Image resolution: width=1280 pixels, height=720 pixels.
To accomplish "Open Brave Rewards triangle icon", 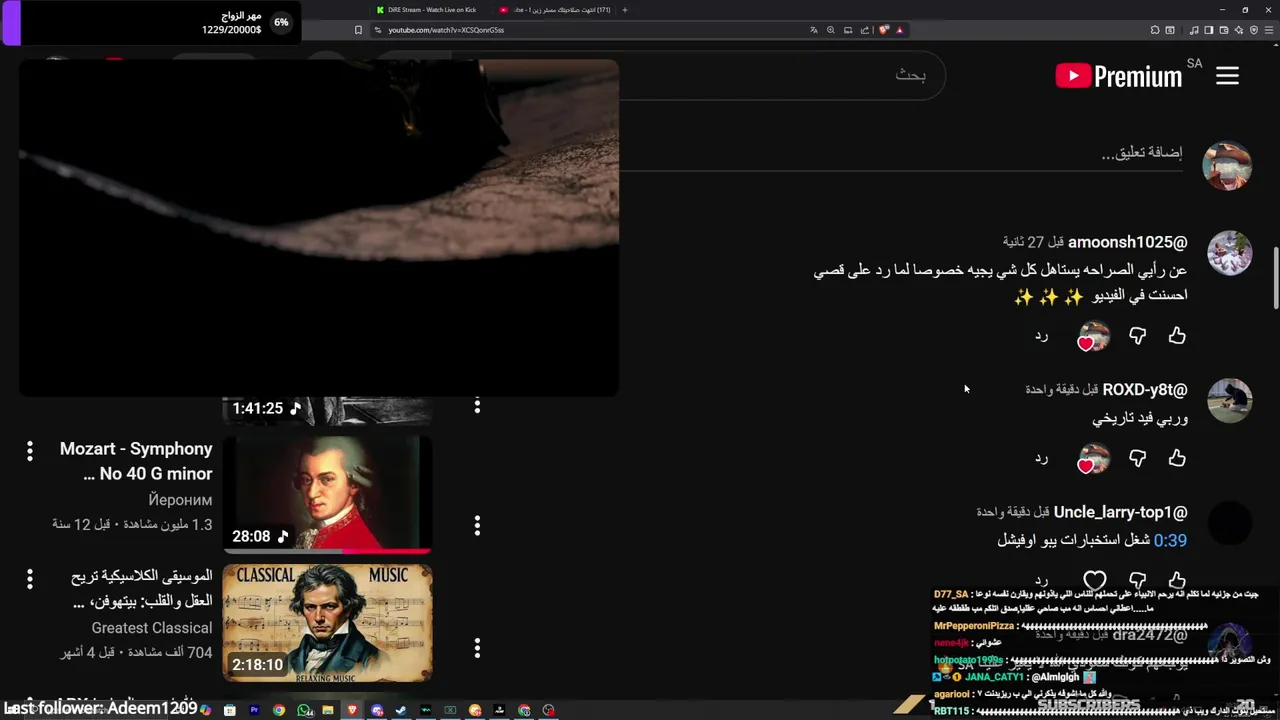I will (x=899, y=30).
